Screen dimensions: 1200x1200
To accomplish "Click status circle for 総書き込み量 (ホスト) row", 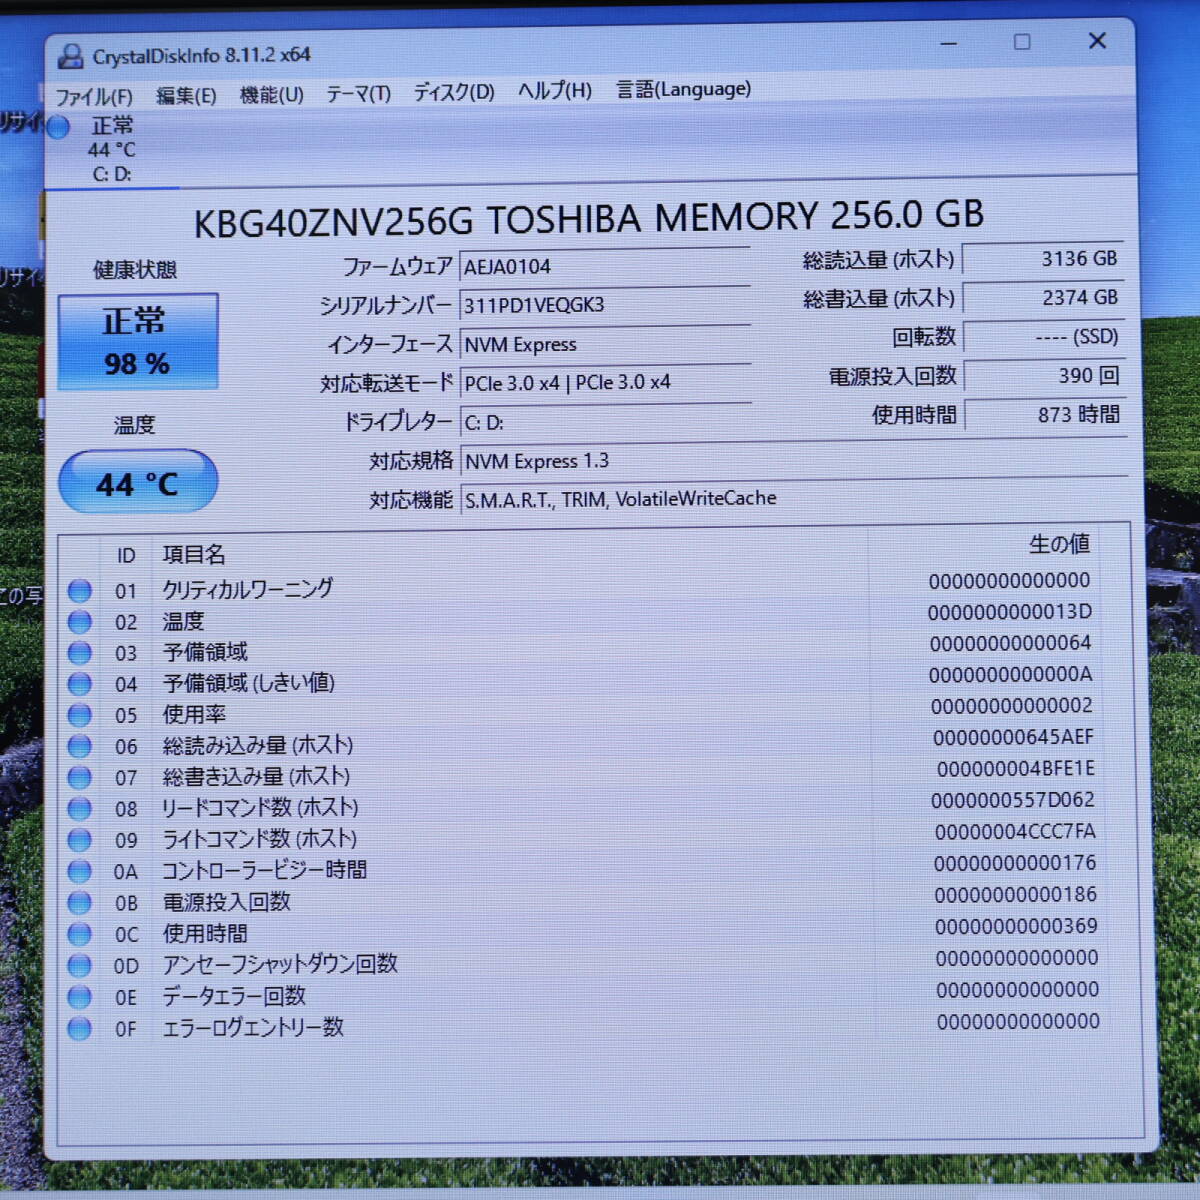I will (x=80, y=777).
